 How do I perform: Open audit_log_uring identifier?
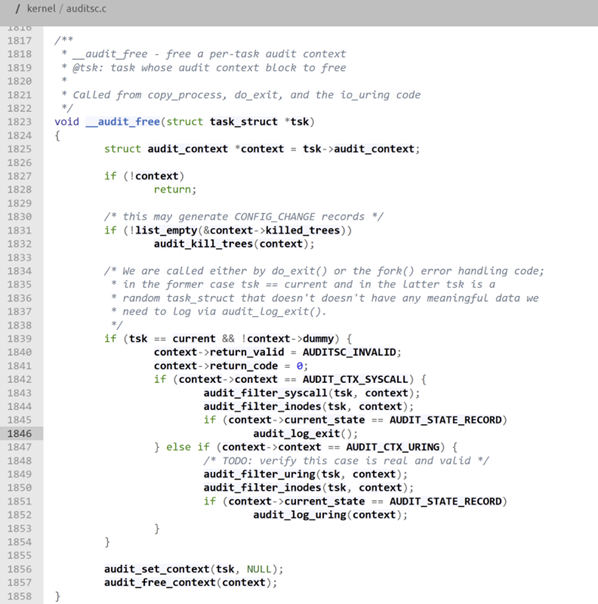(x=299, y=515)
